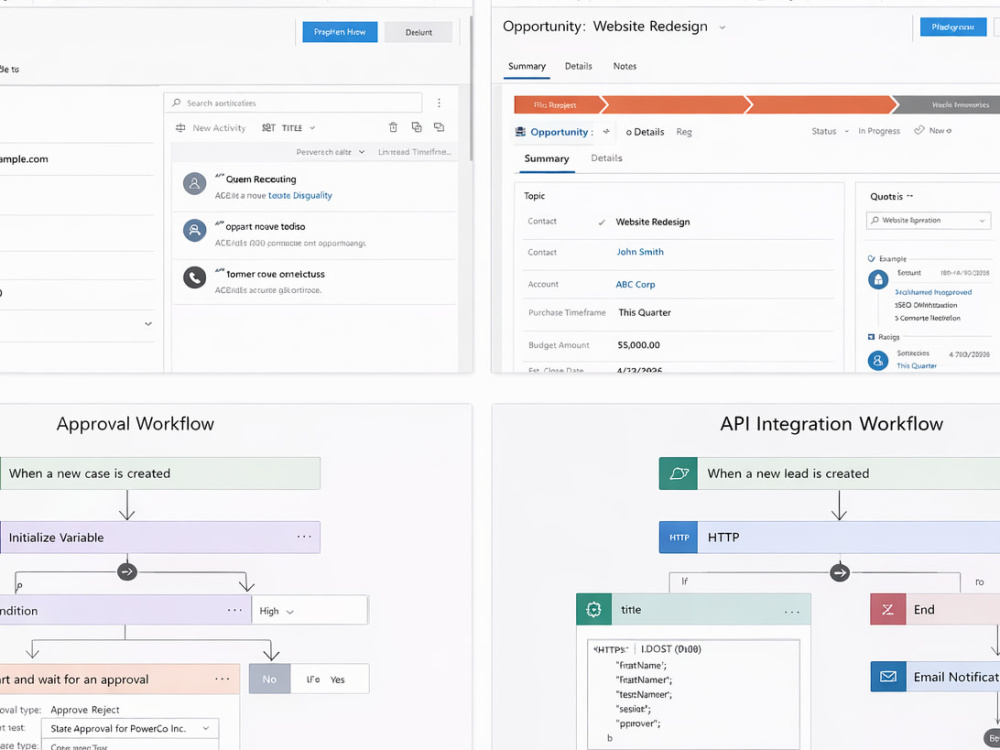This screenshot has width=1000, height=750.
Task: Click the New Activity button
Action: (210, 128)
